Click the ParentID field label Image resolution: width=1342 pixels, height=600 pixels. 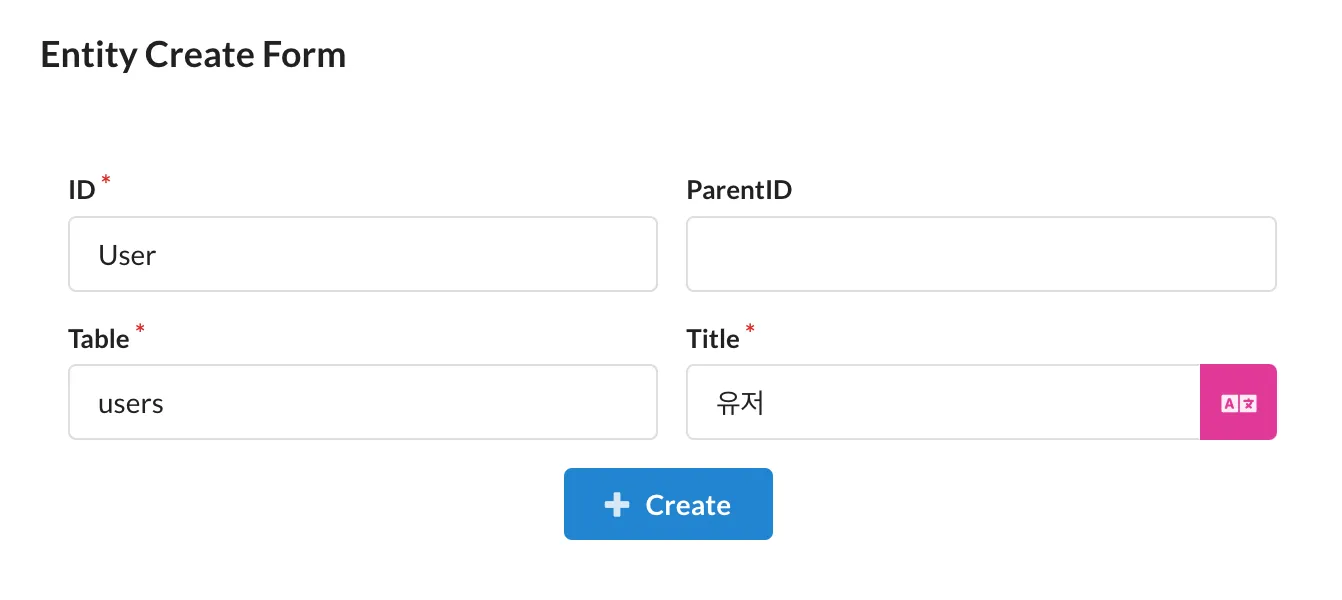point(740,189)
